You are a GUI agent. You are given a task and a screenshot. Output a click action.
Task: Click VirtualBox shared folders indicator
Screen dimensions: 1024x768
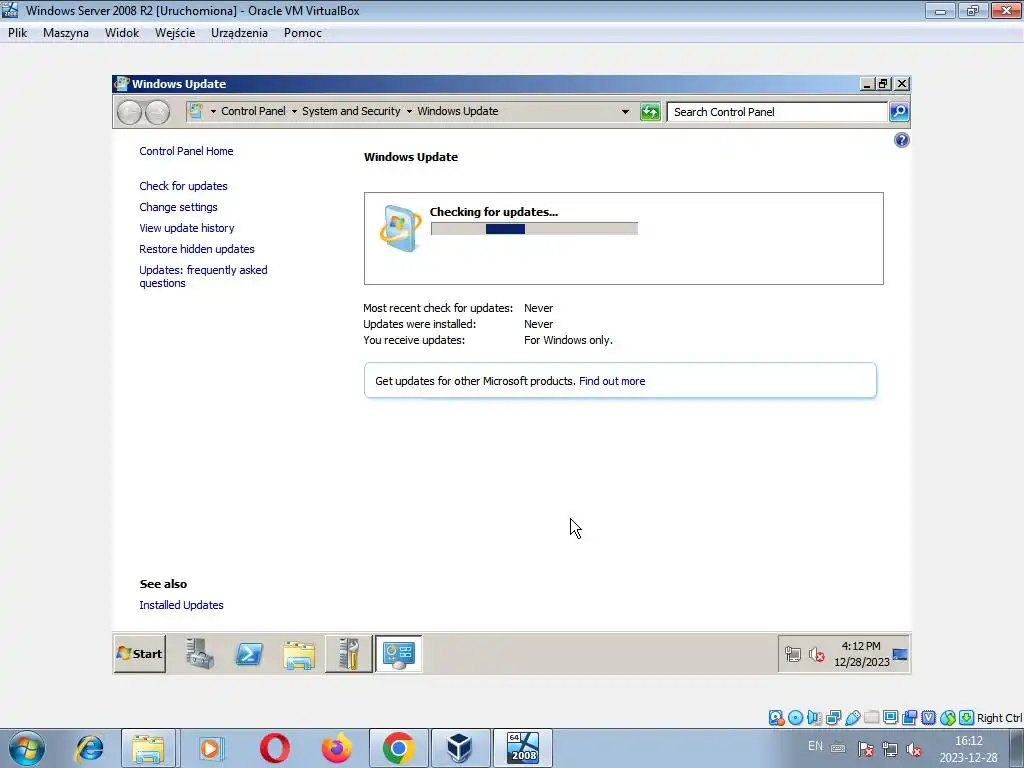871,718
